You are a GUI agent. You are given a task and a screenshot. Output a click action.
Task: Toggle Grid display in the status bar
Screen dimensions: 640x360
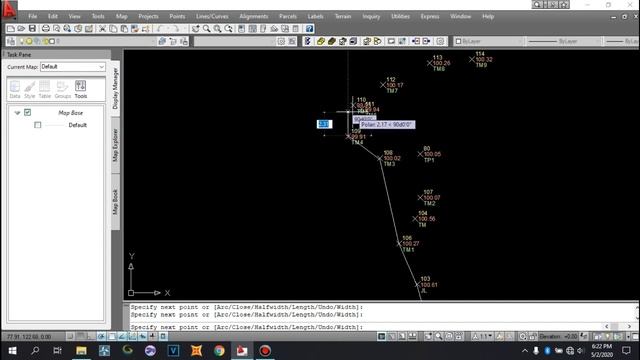coord(81,336)
